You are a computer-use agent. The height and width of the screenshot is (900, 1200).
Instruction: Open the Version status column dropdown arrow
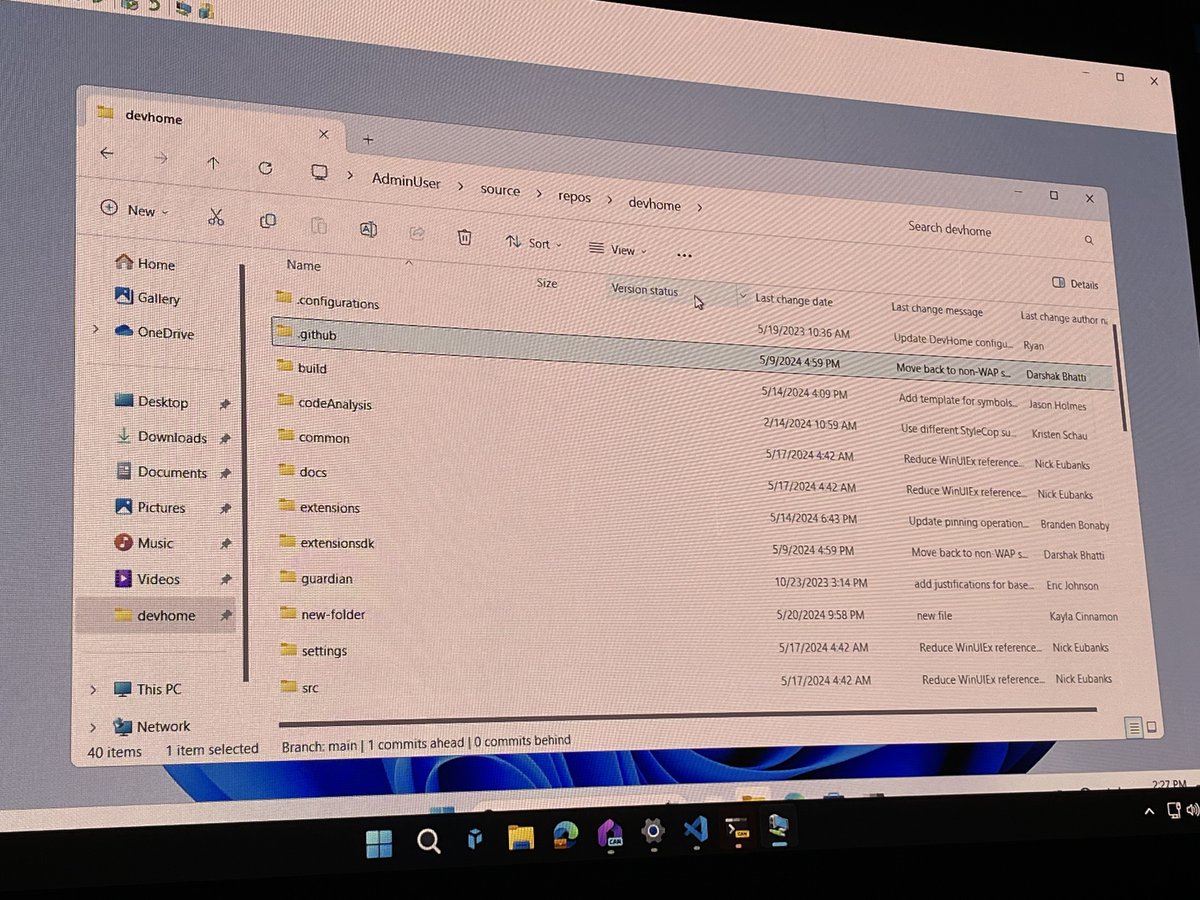pos(742,296)
